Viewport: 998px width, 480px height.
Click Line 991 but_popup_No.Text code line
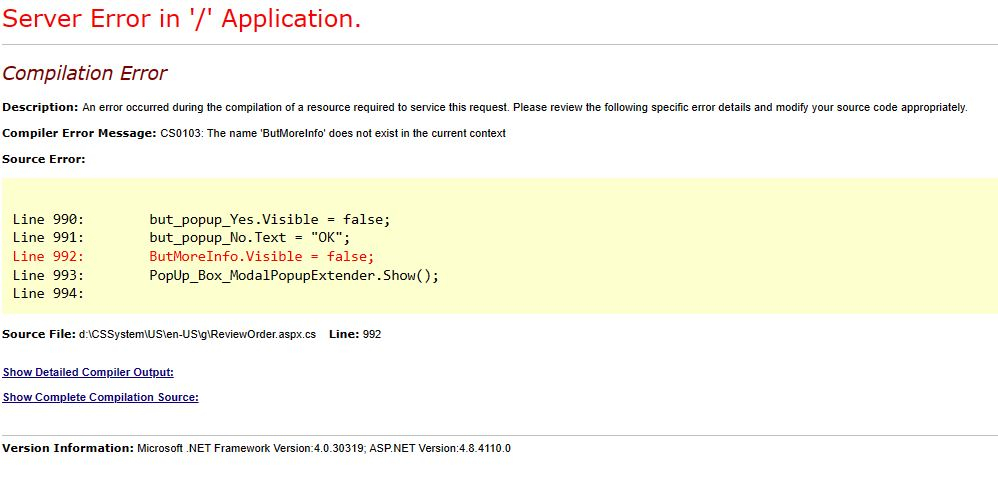(x=181, y=238)
